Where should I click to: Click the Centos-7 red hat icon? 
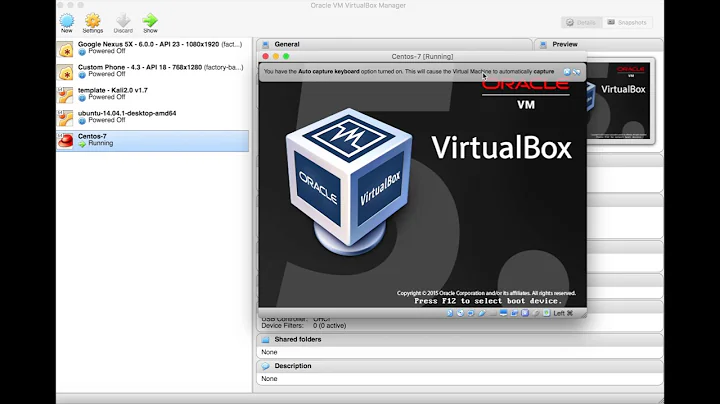click(x=65, y=141)
